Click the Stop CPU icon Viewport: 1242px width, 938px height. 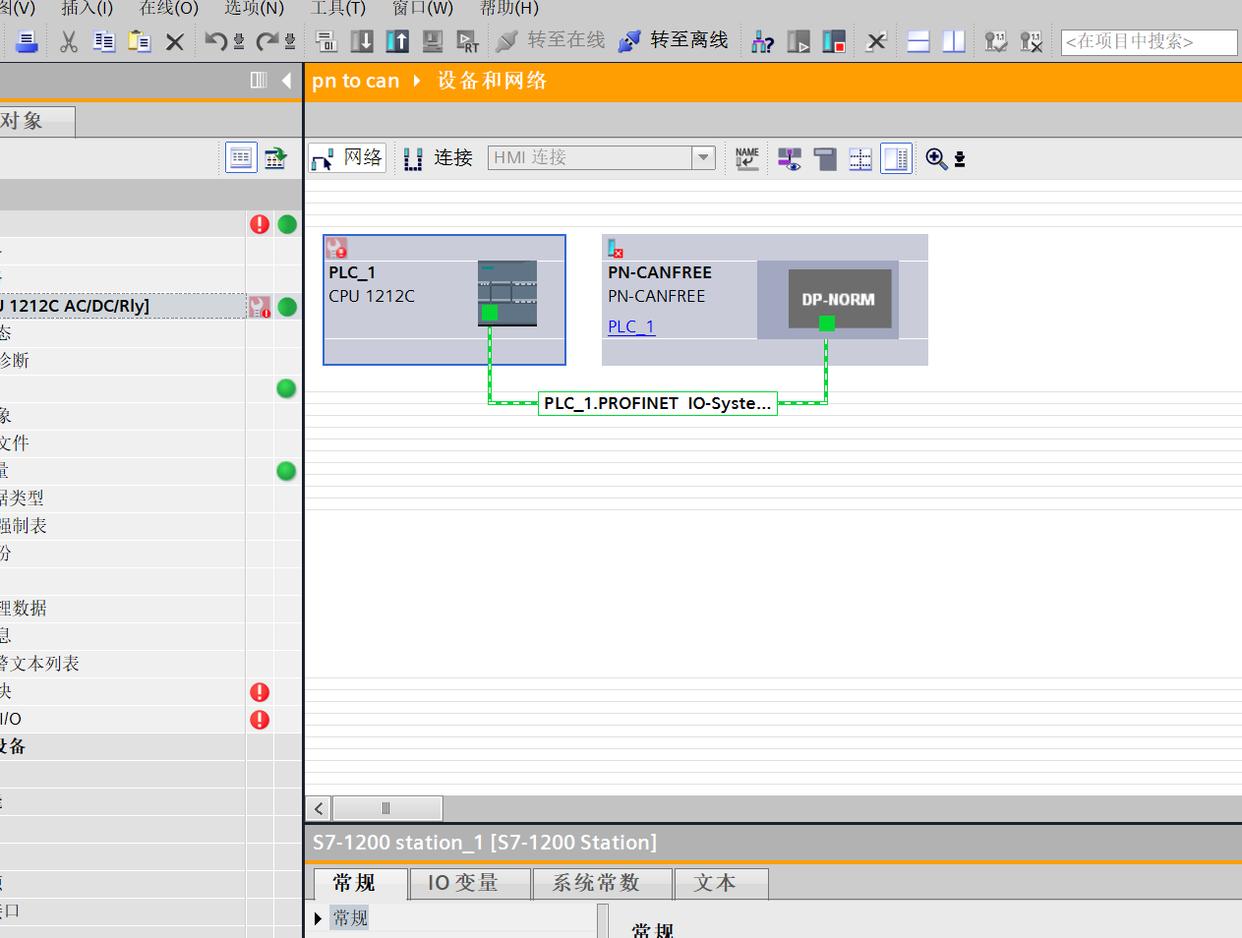833,41
